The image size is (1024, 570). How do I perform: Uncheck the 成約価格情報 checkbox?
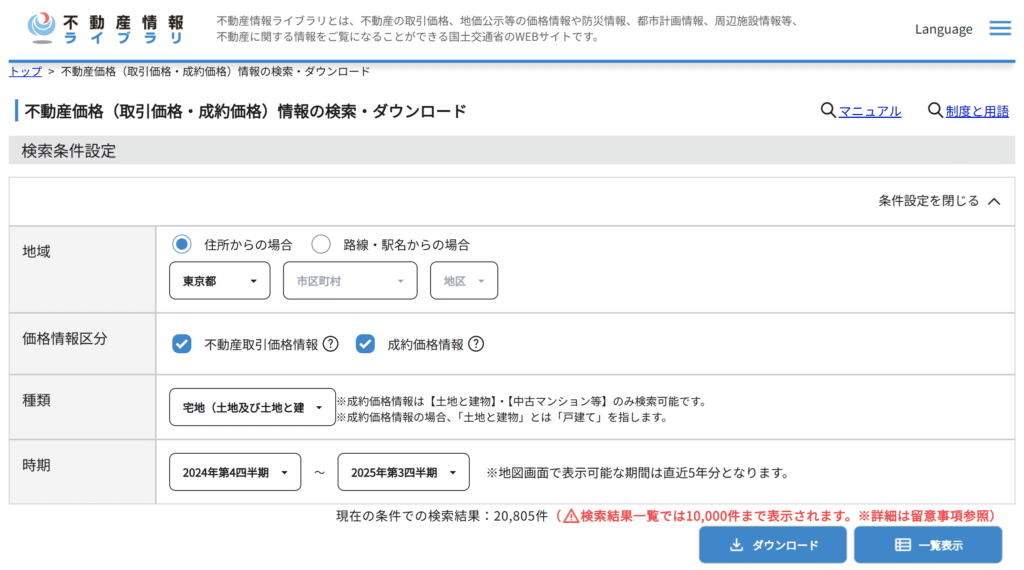pyautogui.click(x=365, y=344)
